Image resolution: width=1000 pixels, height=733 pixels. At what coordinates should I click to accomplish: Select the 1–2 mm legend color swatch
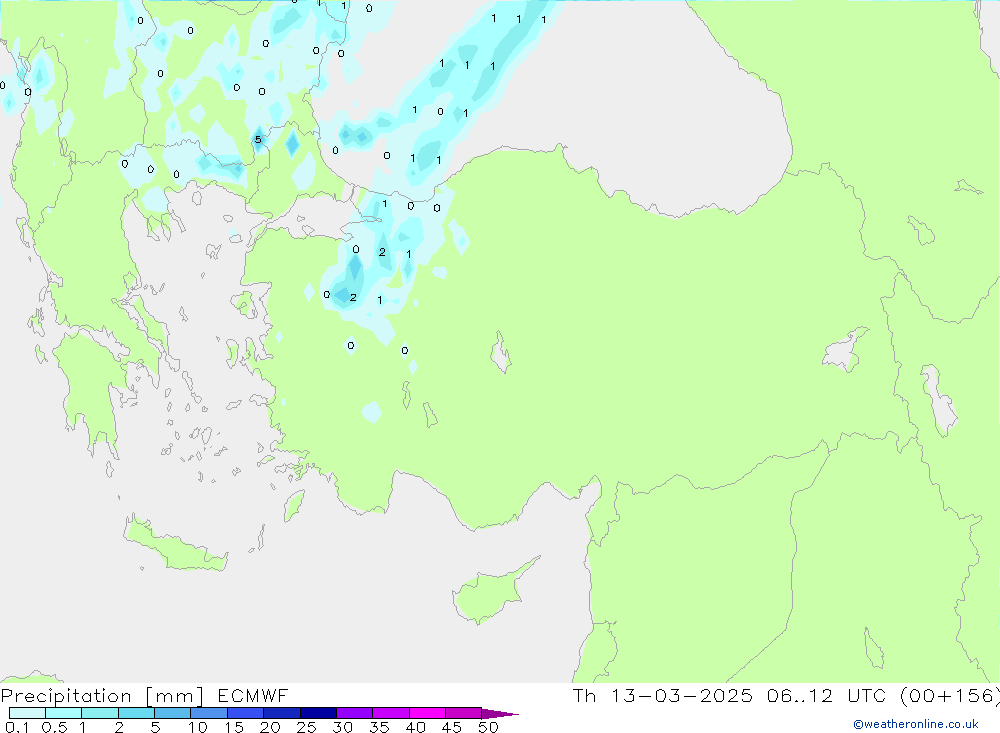coord(100,713)
